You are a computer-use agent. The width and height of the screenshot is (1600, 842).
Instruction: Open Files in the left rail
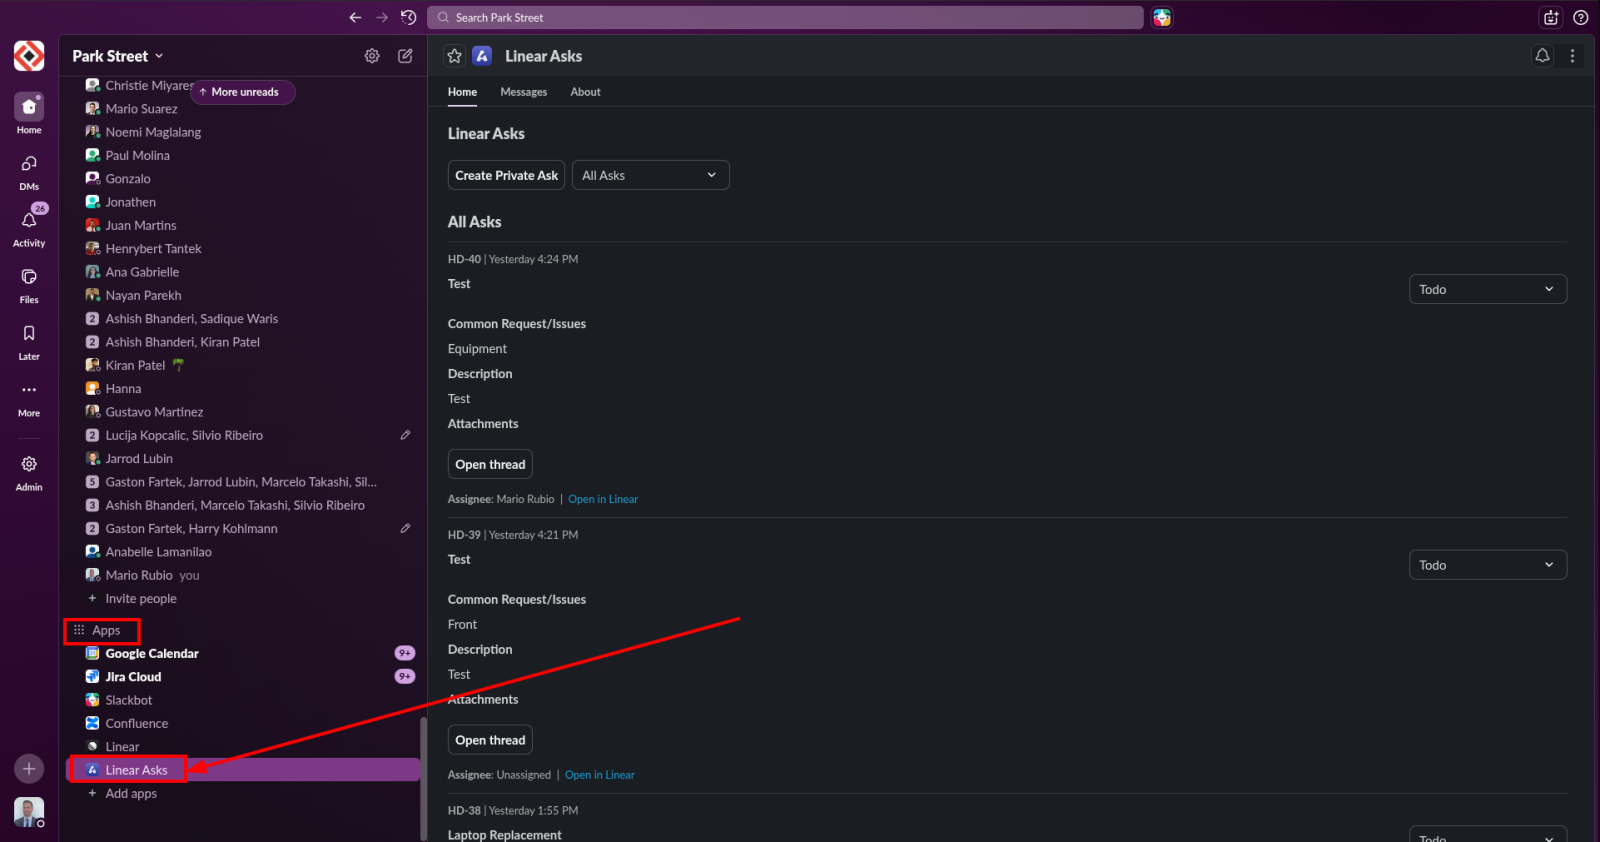point(29,285)
